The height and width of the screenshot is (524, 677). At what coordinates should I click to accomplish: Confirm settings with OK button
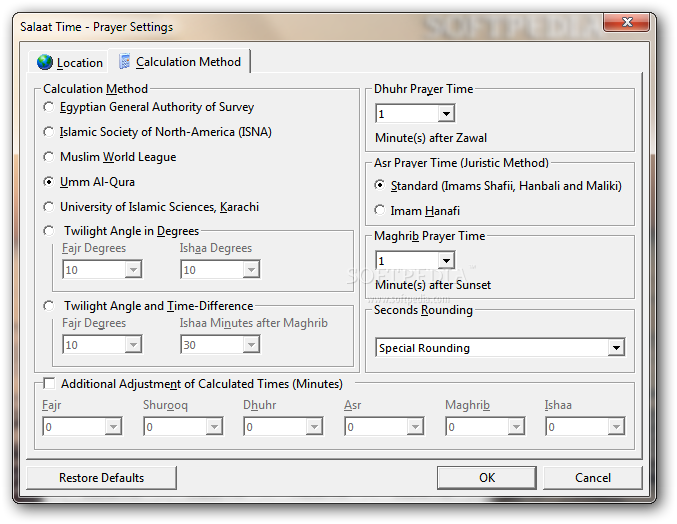click(x=487, y=478)
